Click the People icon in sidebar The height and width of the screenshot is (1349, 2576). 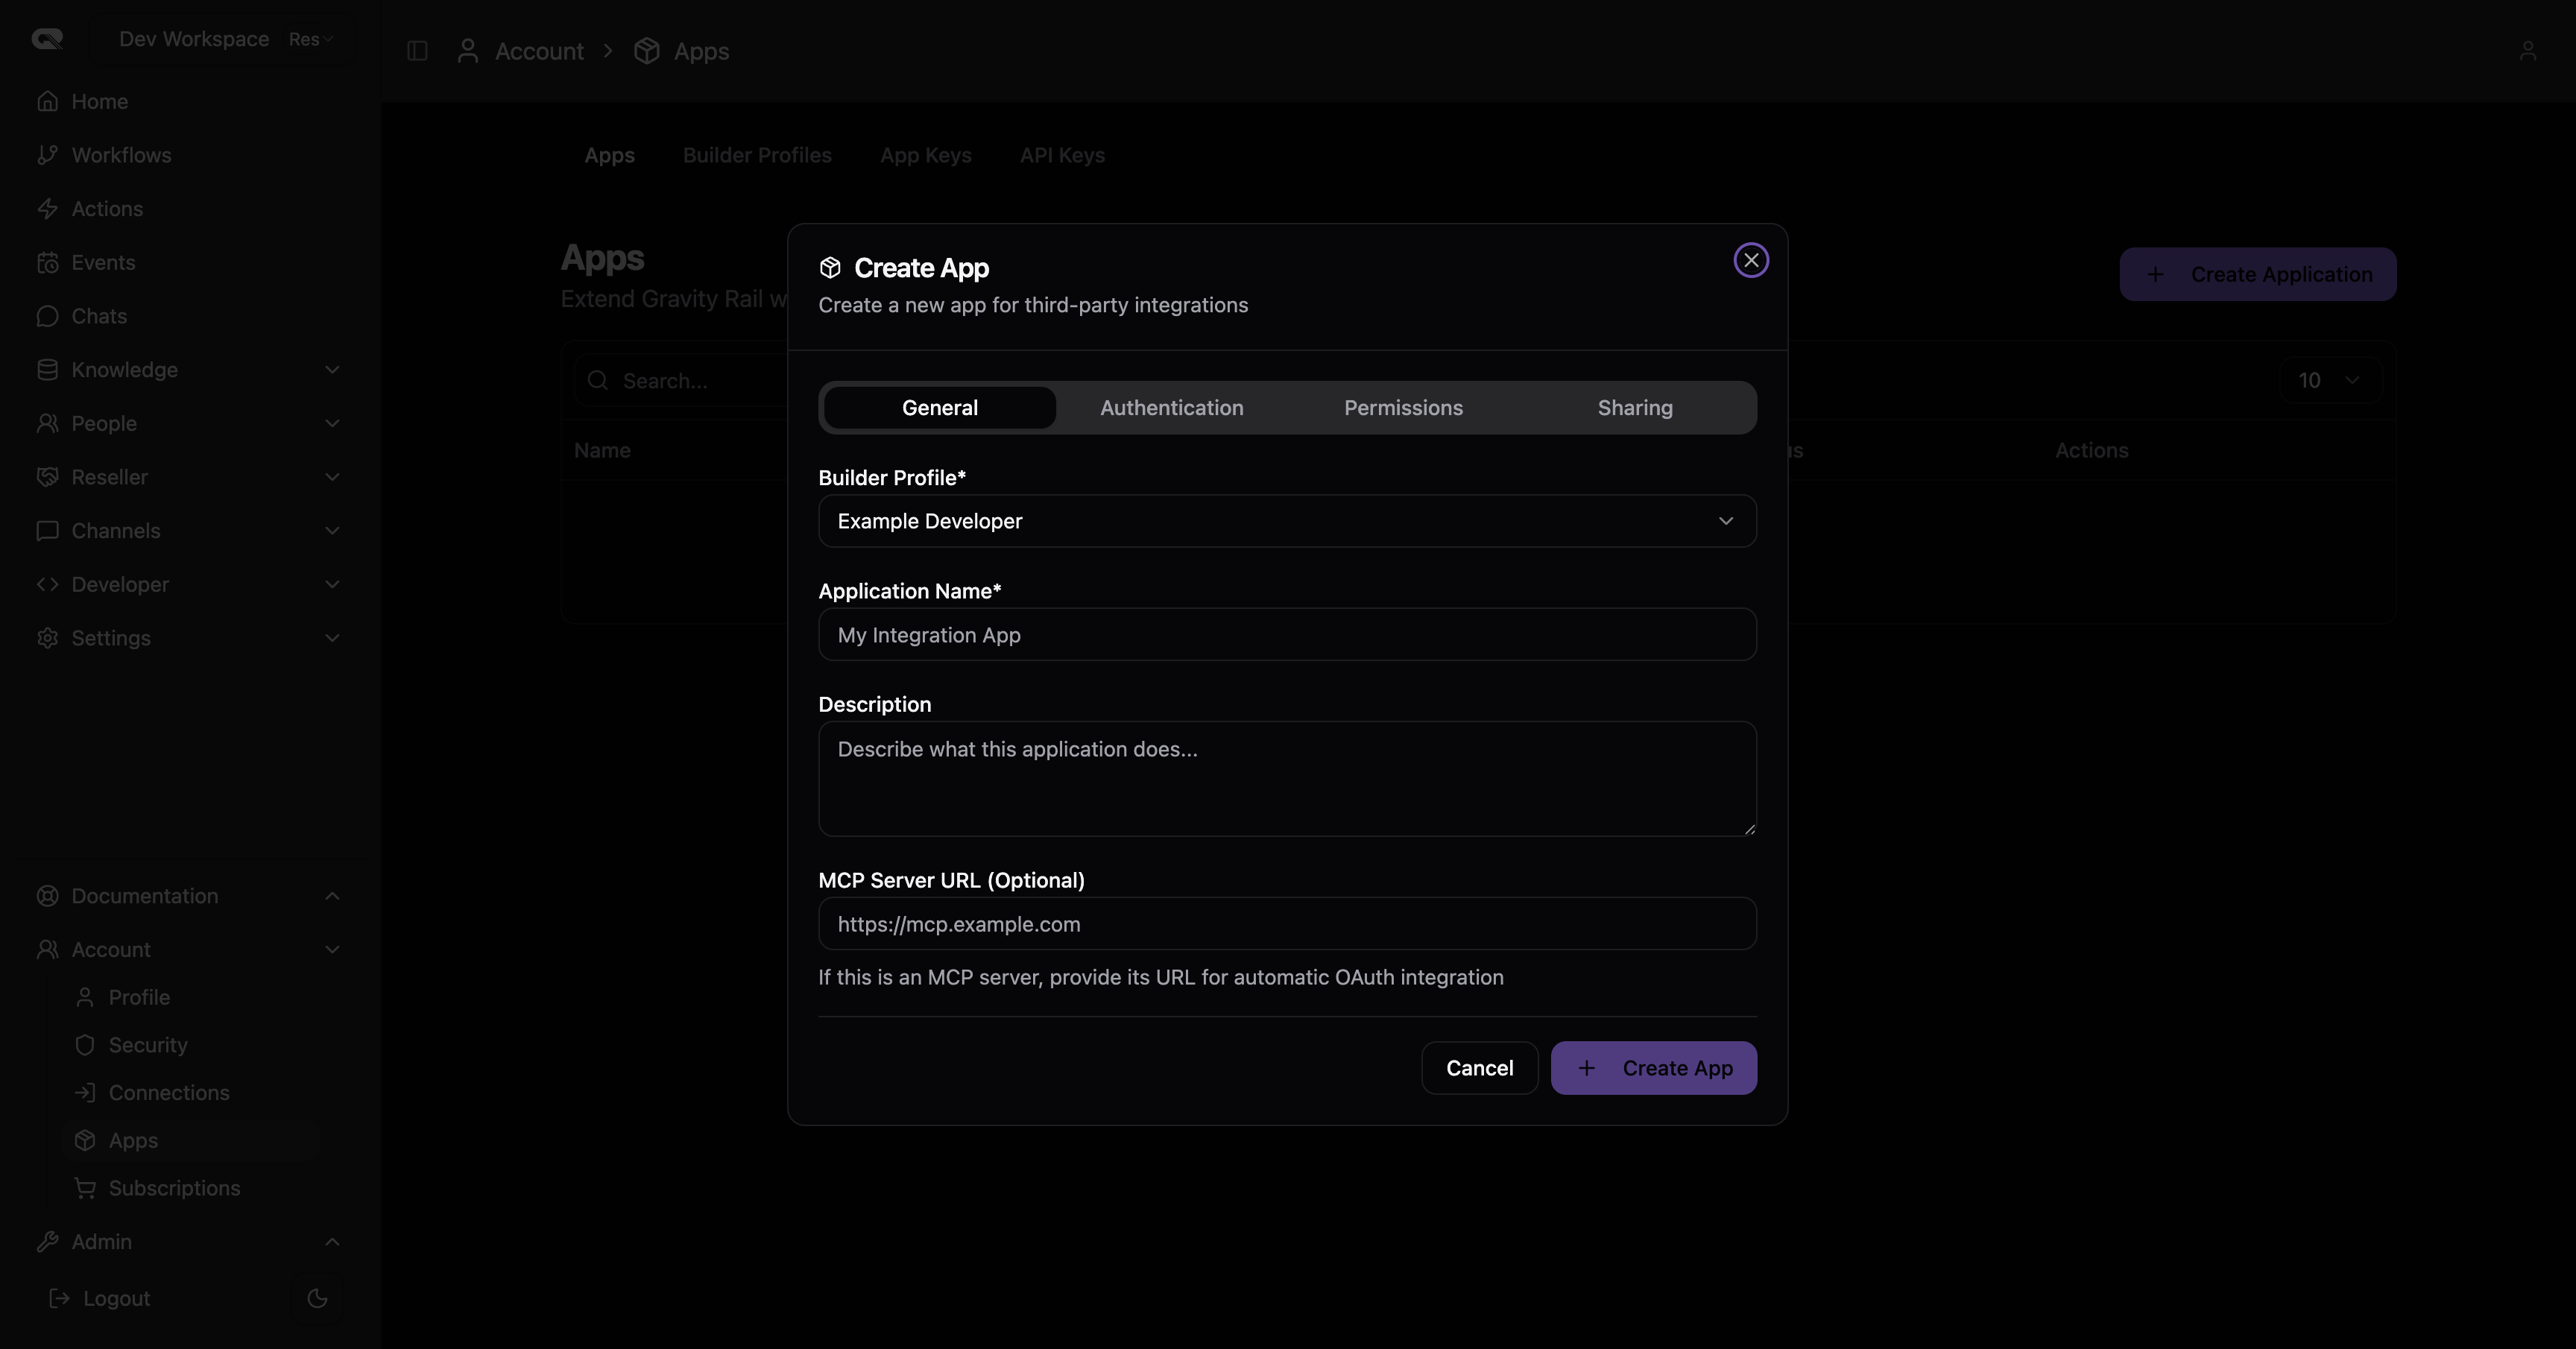click(47, 424)
